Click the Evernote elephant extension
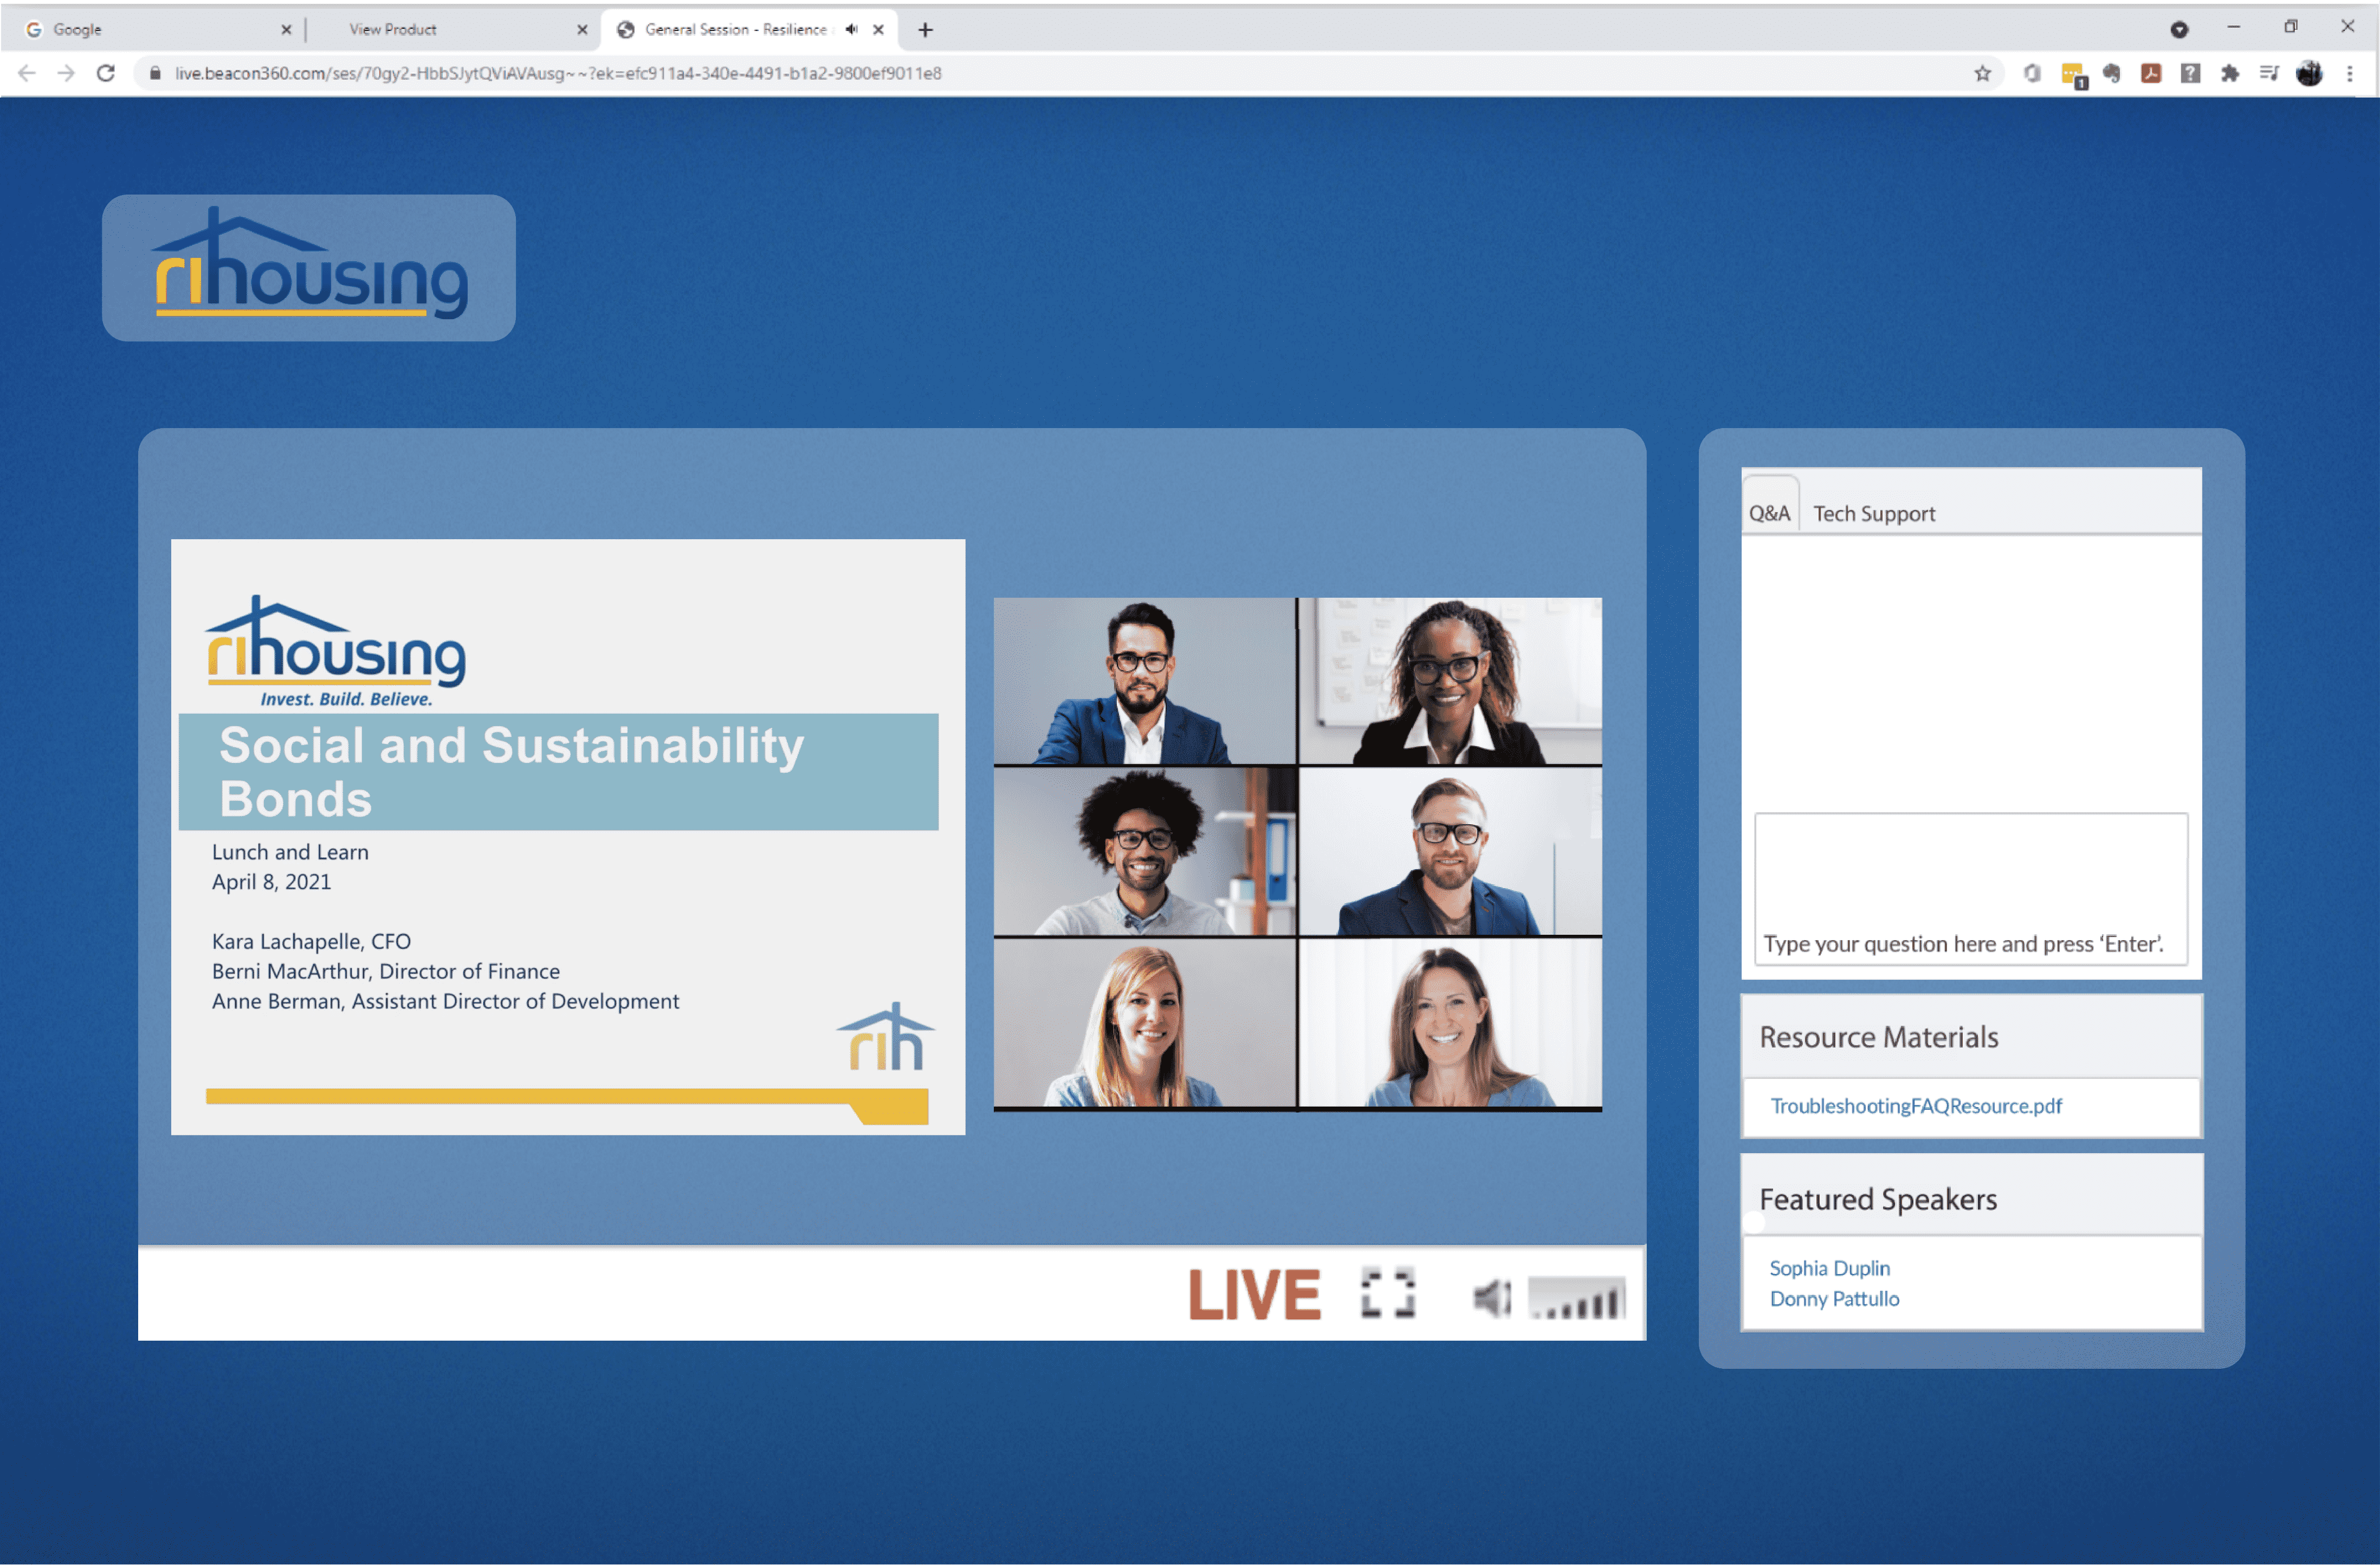2380x1565 pixels. coord(2112,73)
